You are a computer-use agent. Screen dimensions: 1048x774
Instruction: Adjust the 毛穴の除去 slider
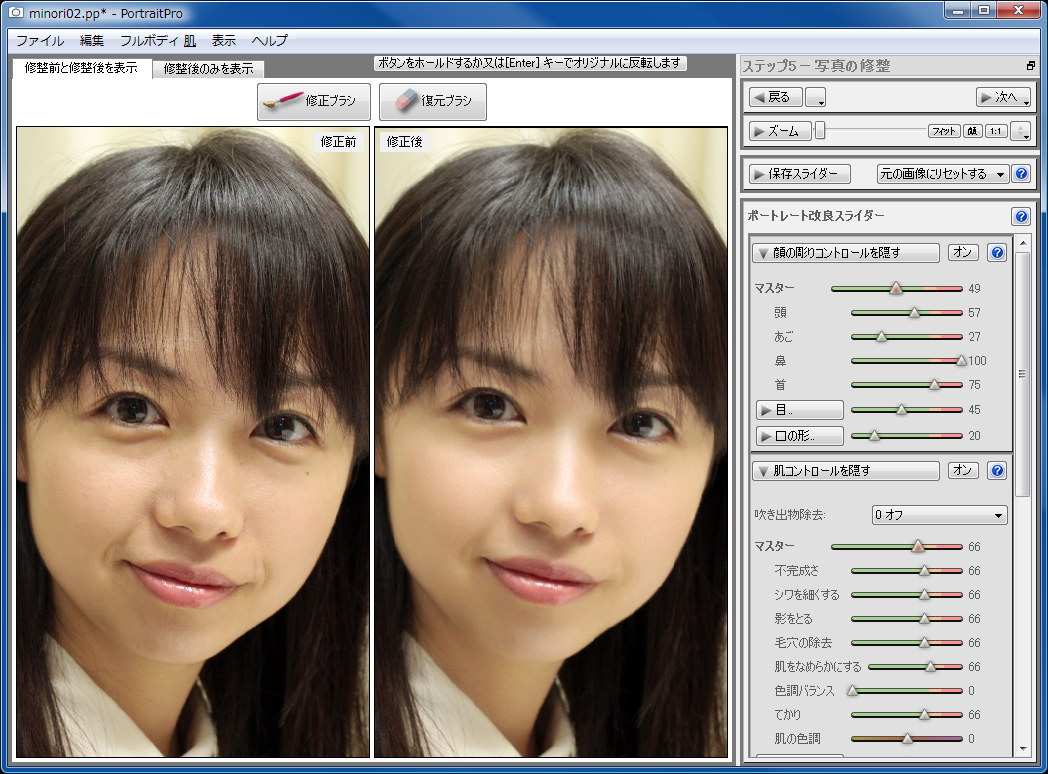click(x=906, y=642)
